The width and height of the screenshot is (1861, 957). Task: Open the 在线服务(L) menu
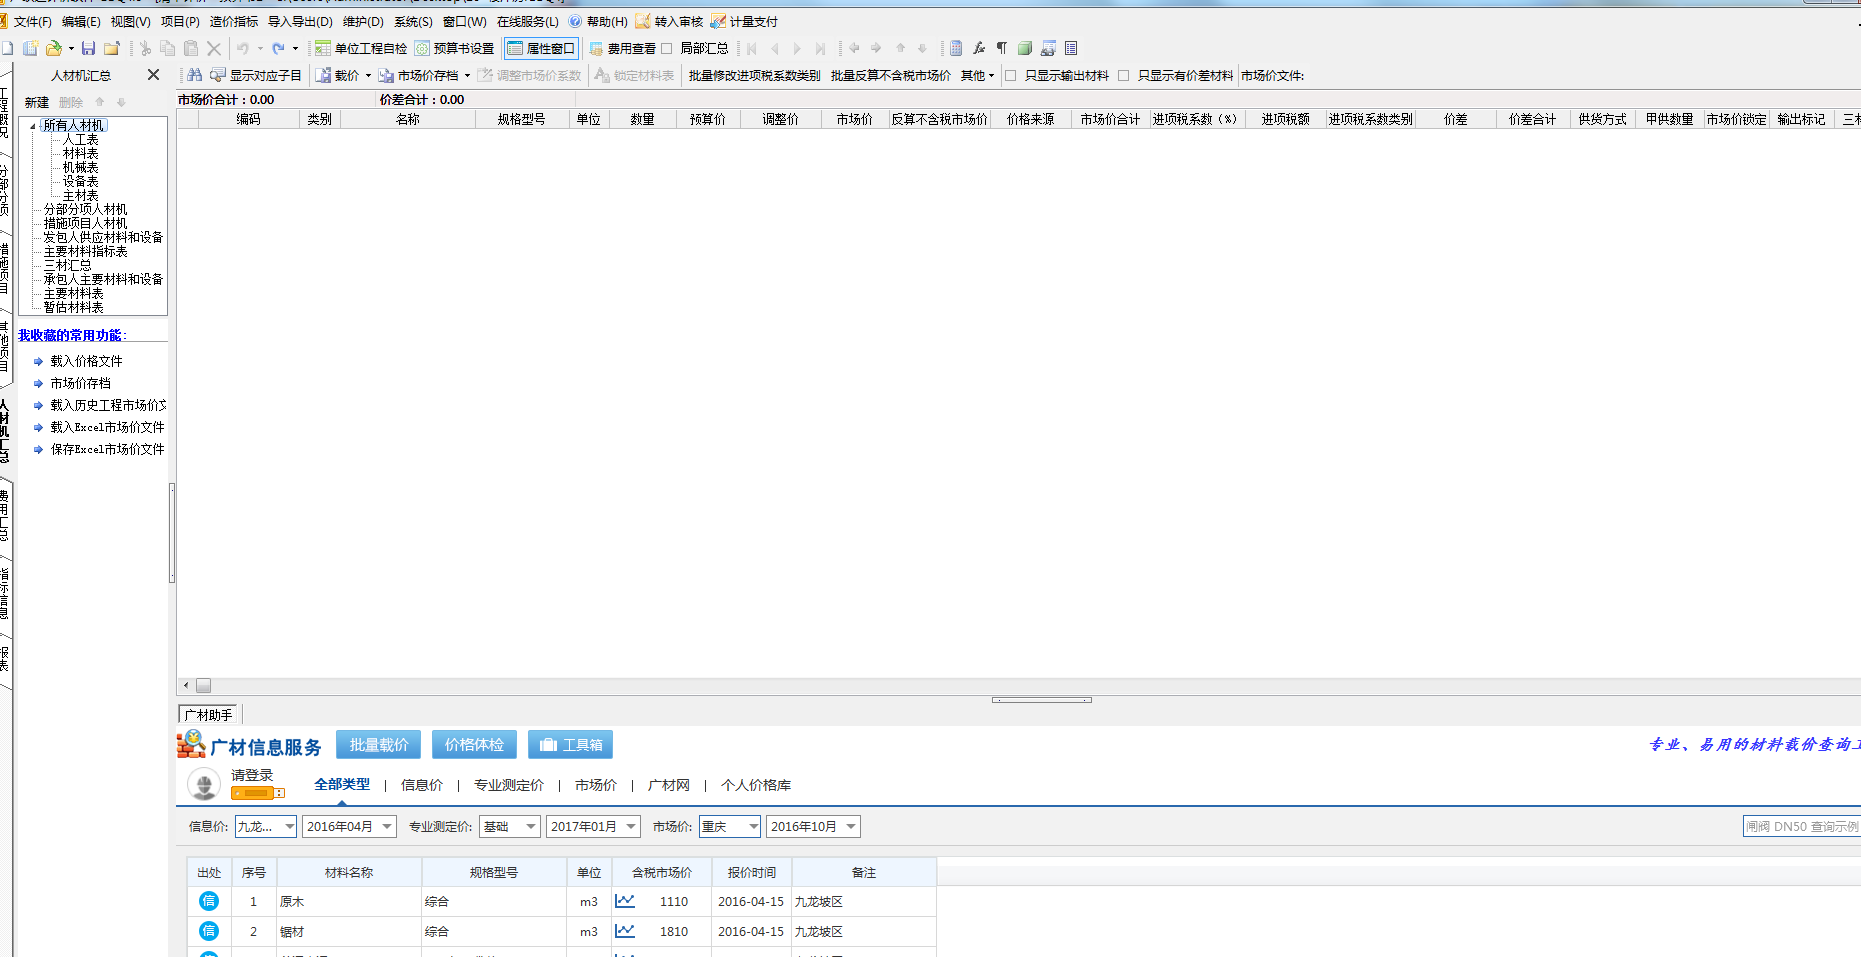(528, 21)
